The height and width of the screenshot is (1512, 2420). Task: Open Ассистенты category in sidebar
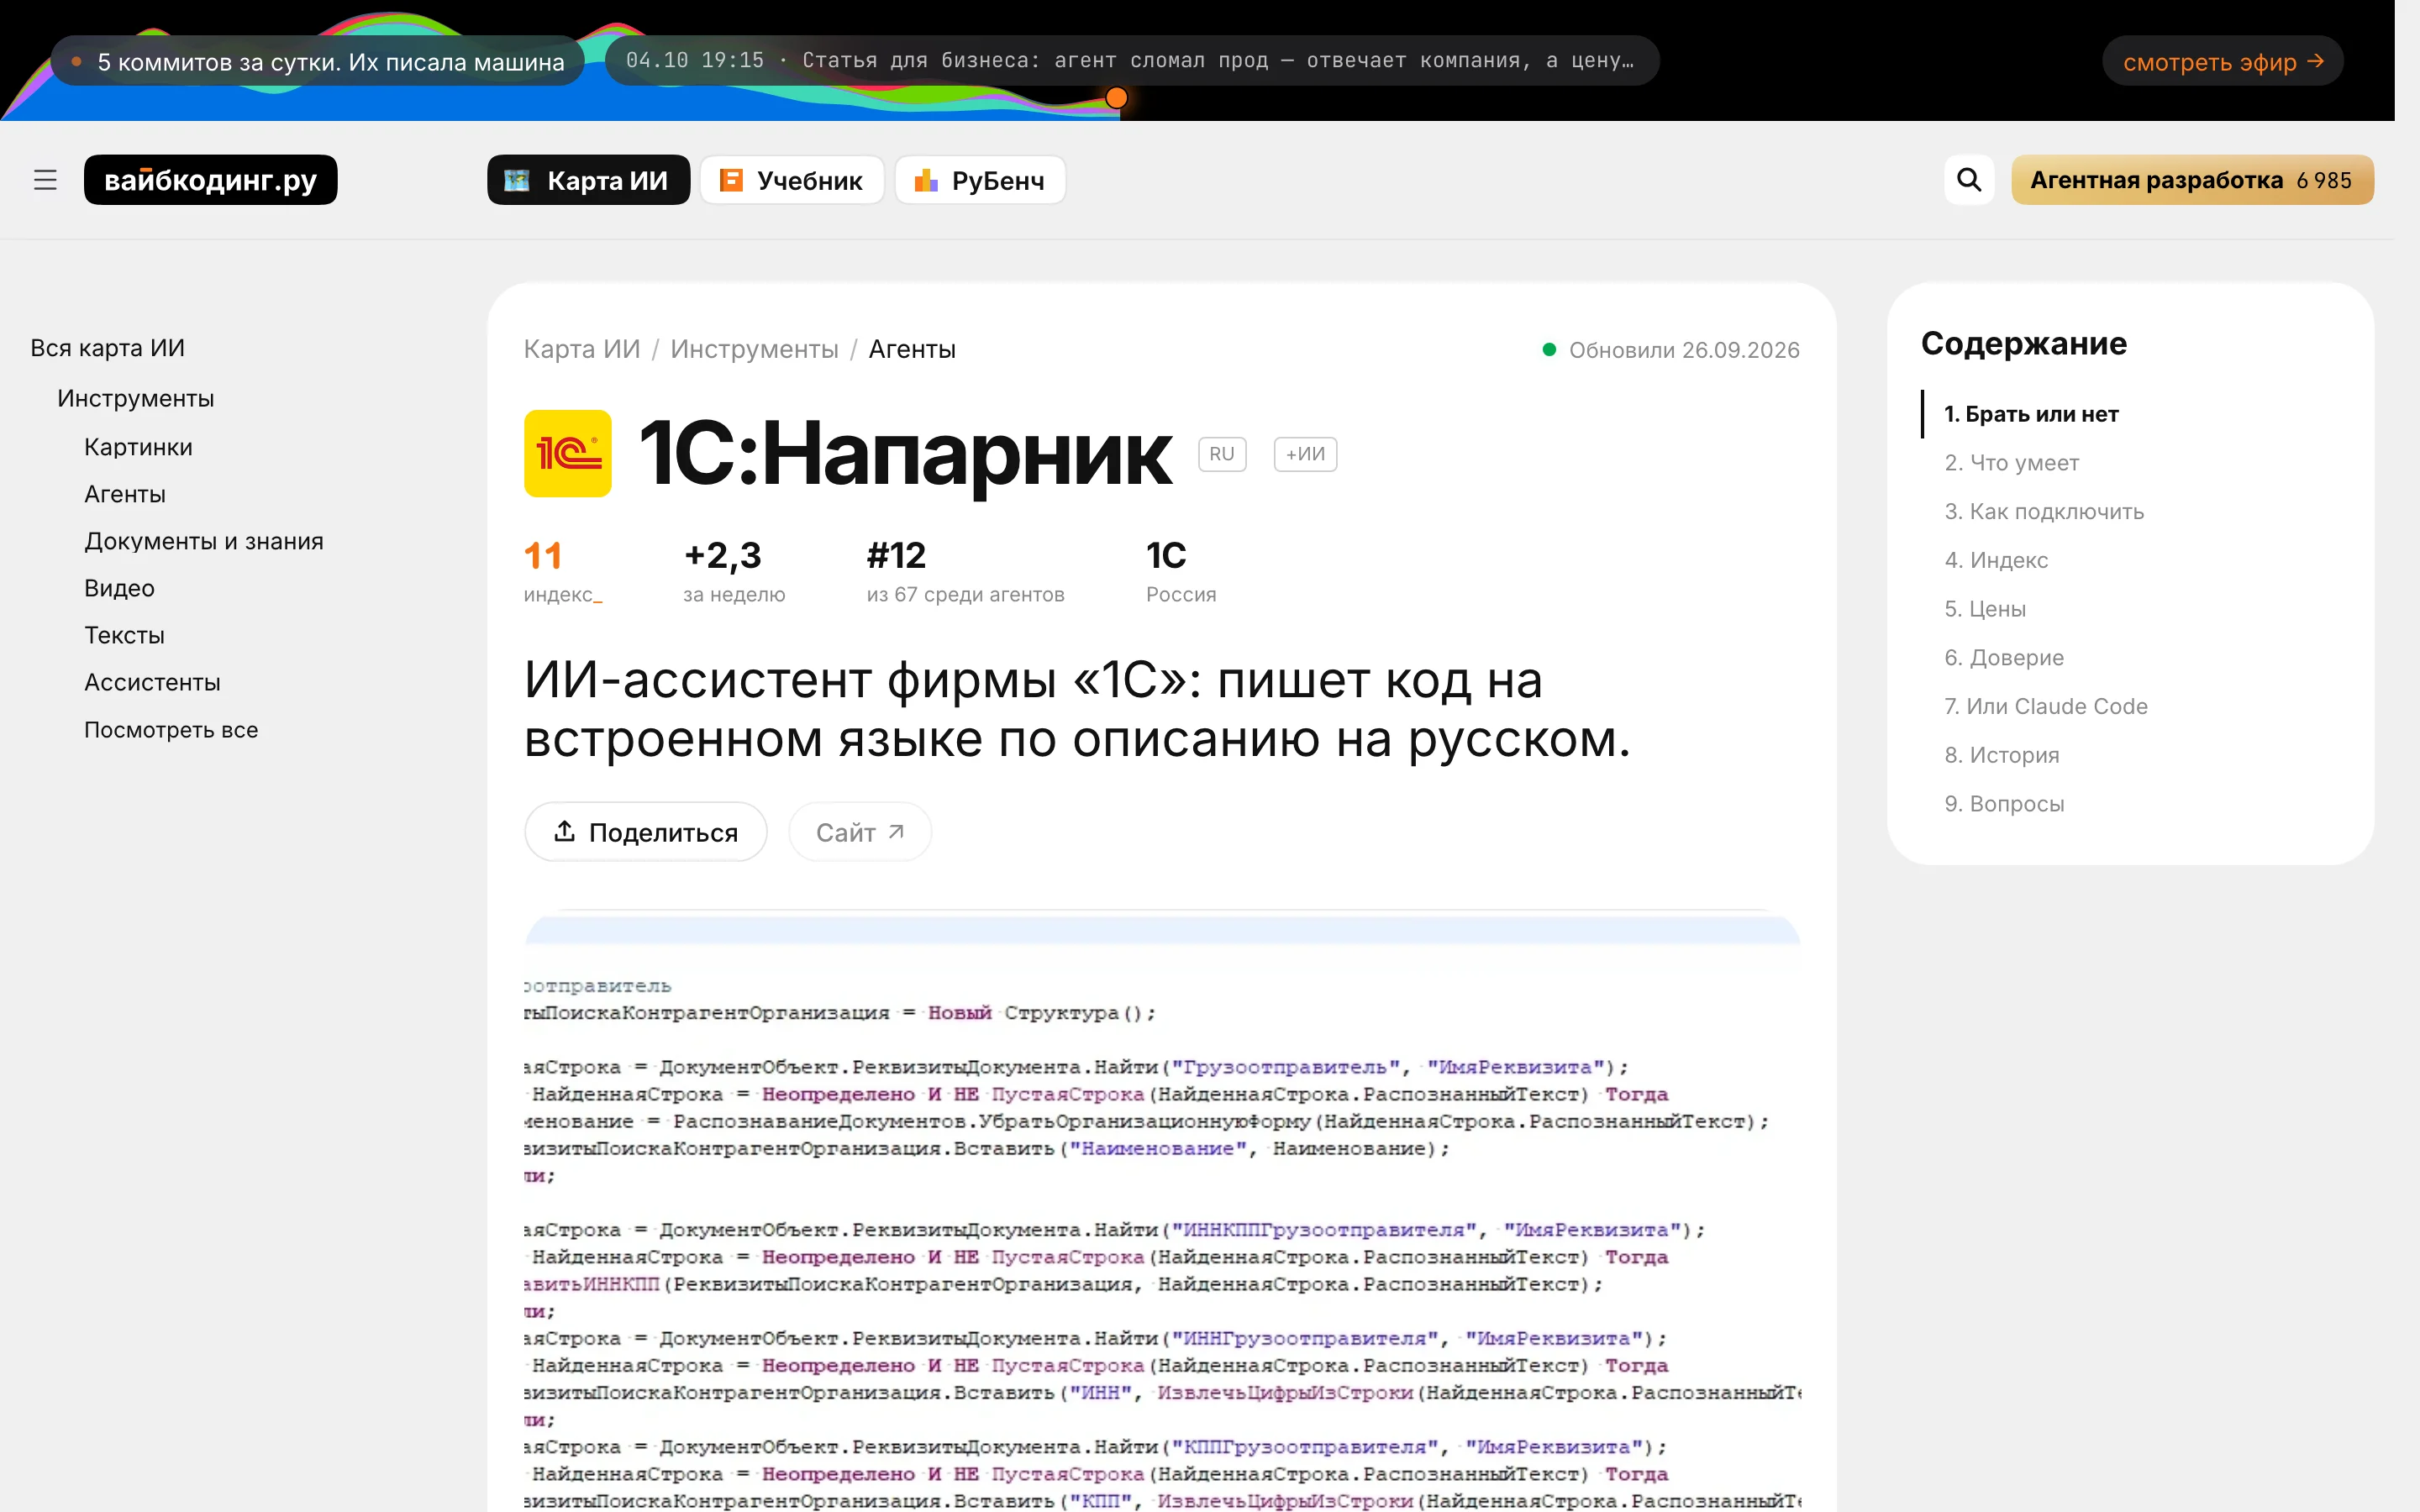(x=152, y=682)
